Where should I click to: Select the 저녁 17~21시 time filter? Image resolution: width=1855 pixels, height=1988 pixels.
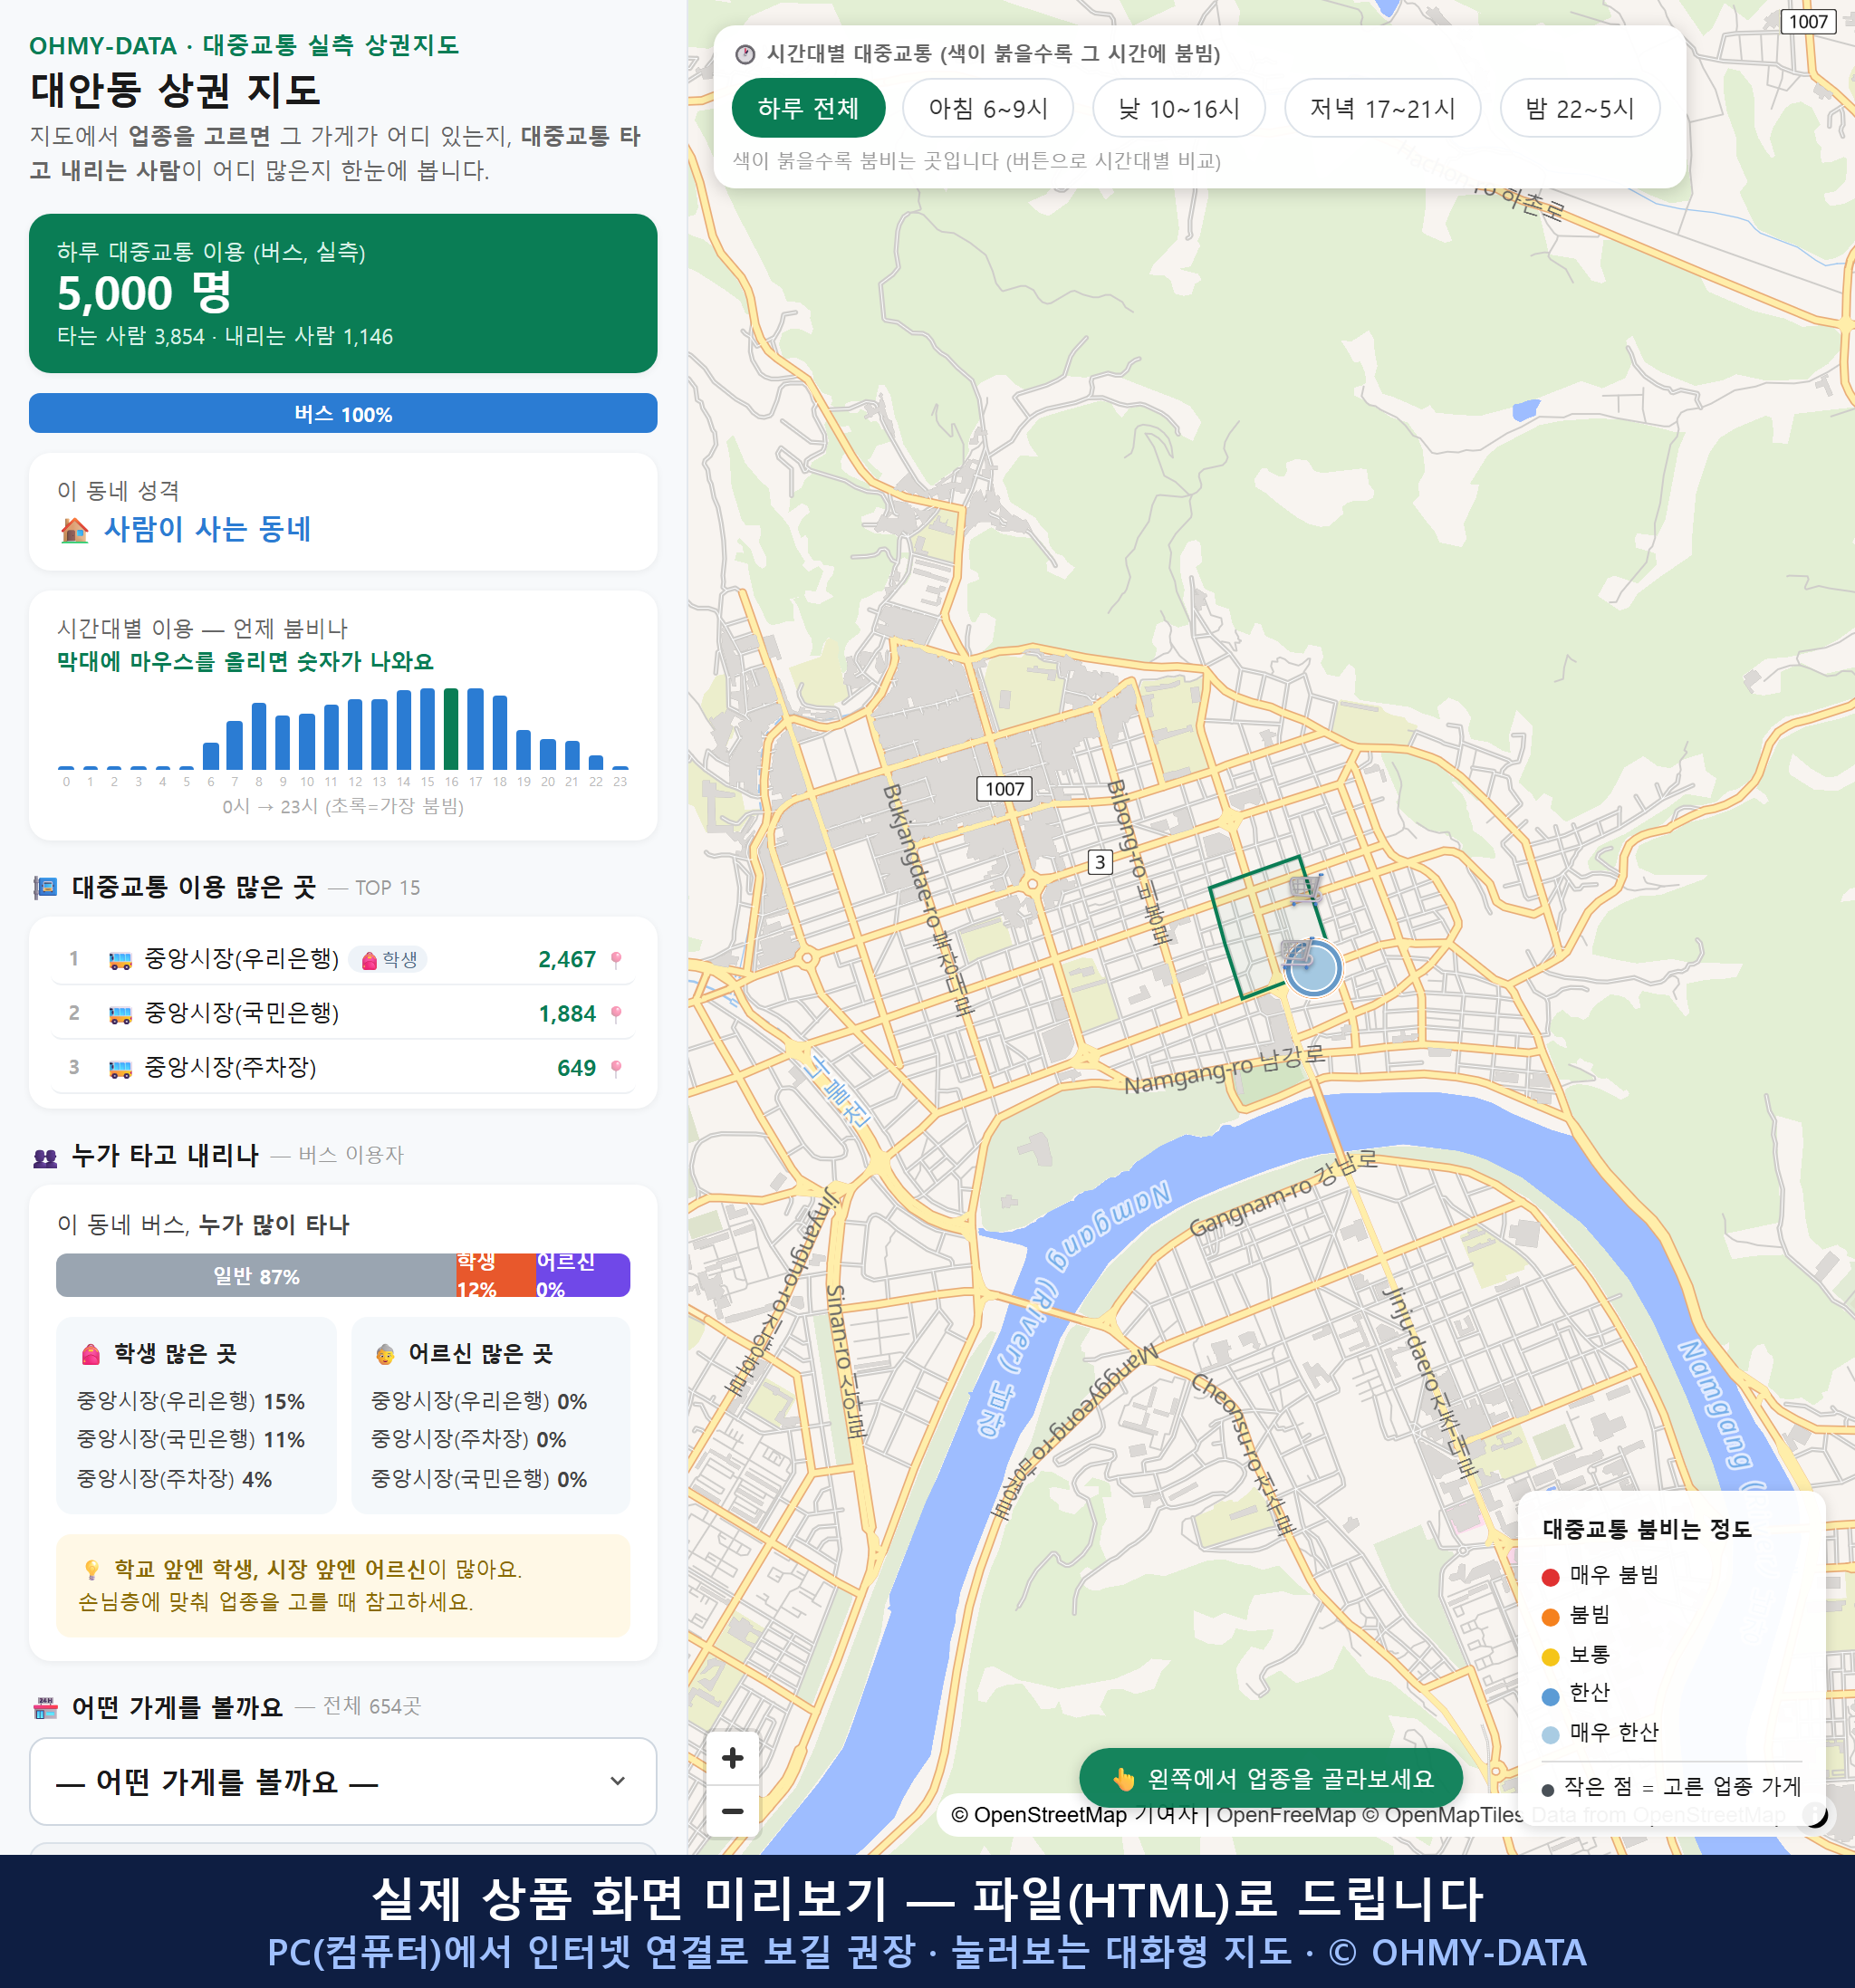(1382, 108)
